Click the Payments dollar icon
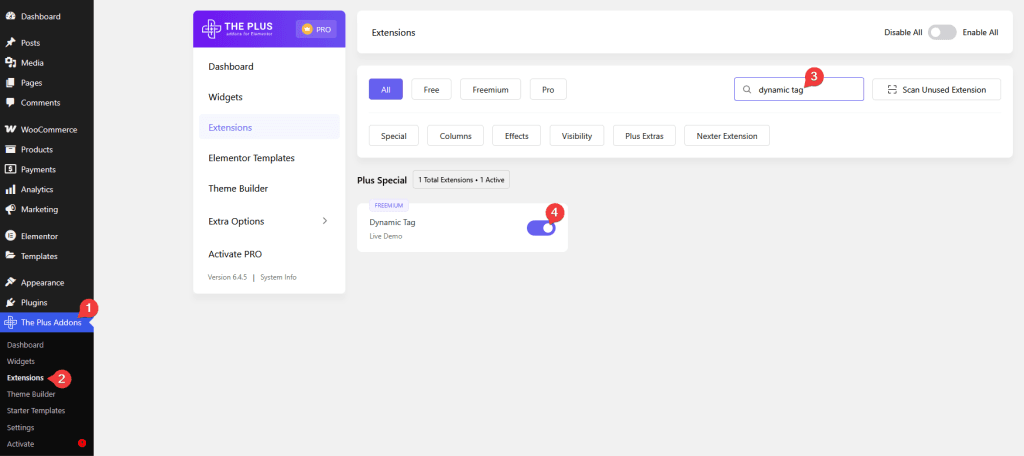 tap(10, 169)
